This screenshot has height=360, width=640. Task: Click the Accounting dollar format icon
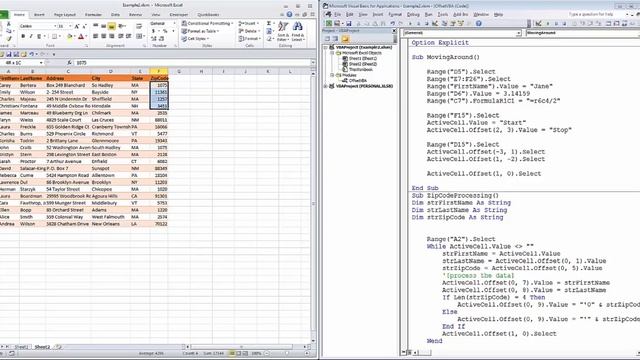[154, 31]
